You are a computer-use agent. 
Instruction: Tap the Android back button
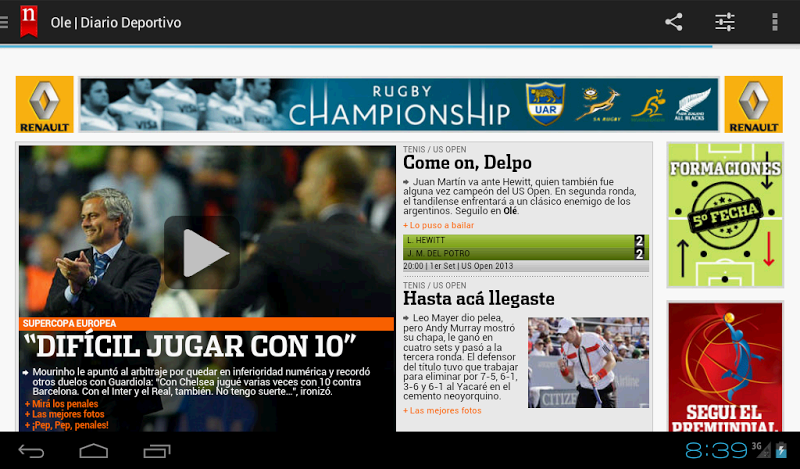32,451
